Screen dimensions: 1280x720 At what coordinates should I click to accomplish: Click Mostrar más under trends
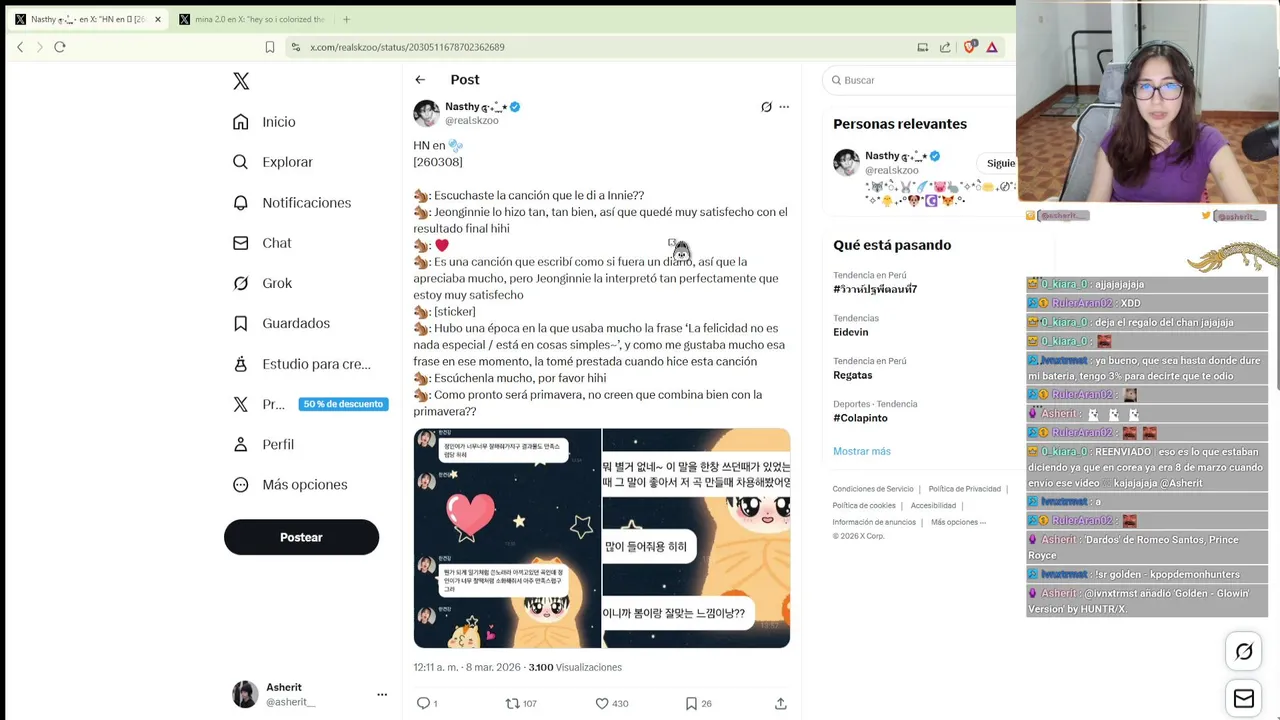(x=862, y=451)
